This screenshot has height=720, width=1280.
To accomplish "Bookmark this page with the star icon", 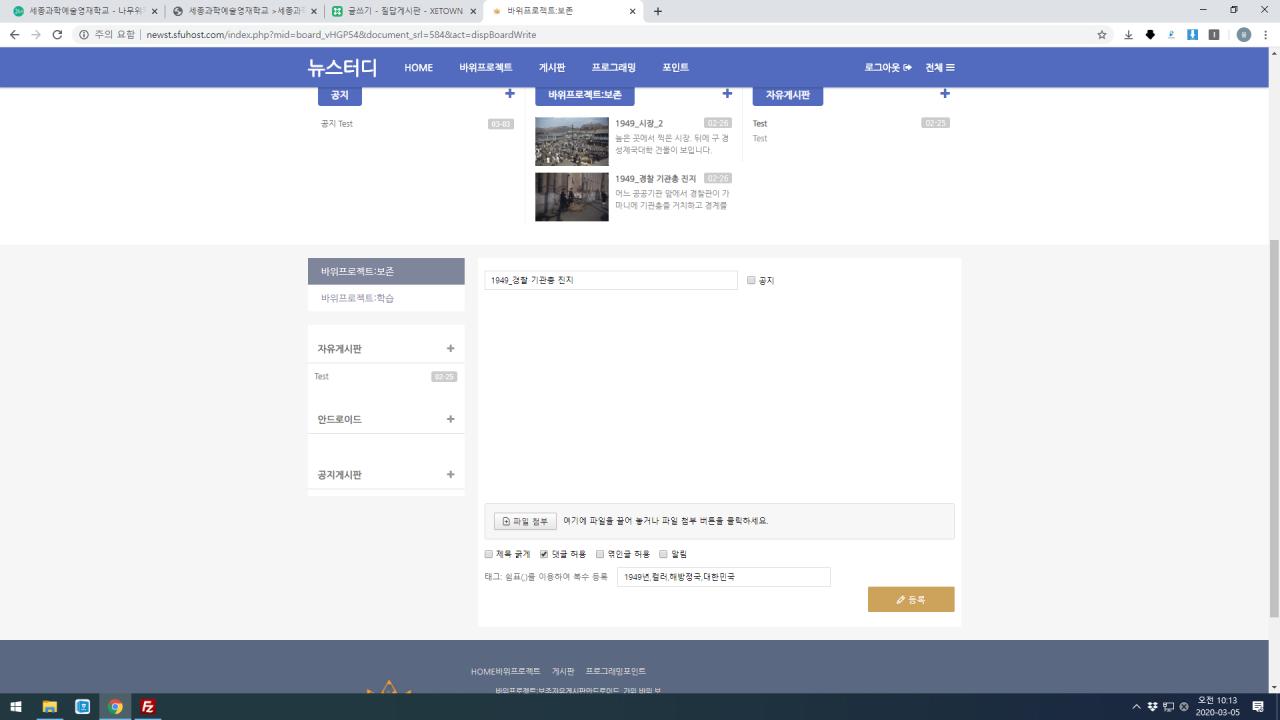I will point(1102,34).
